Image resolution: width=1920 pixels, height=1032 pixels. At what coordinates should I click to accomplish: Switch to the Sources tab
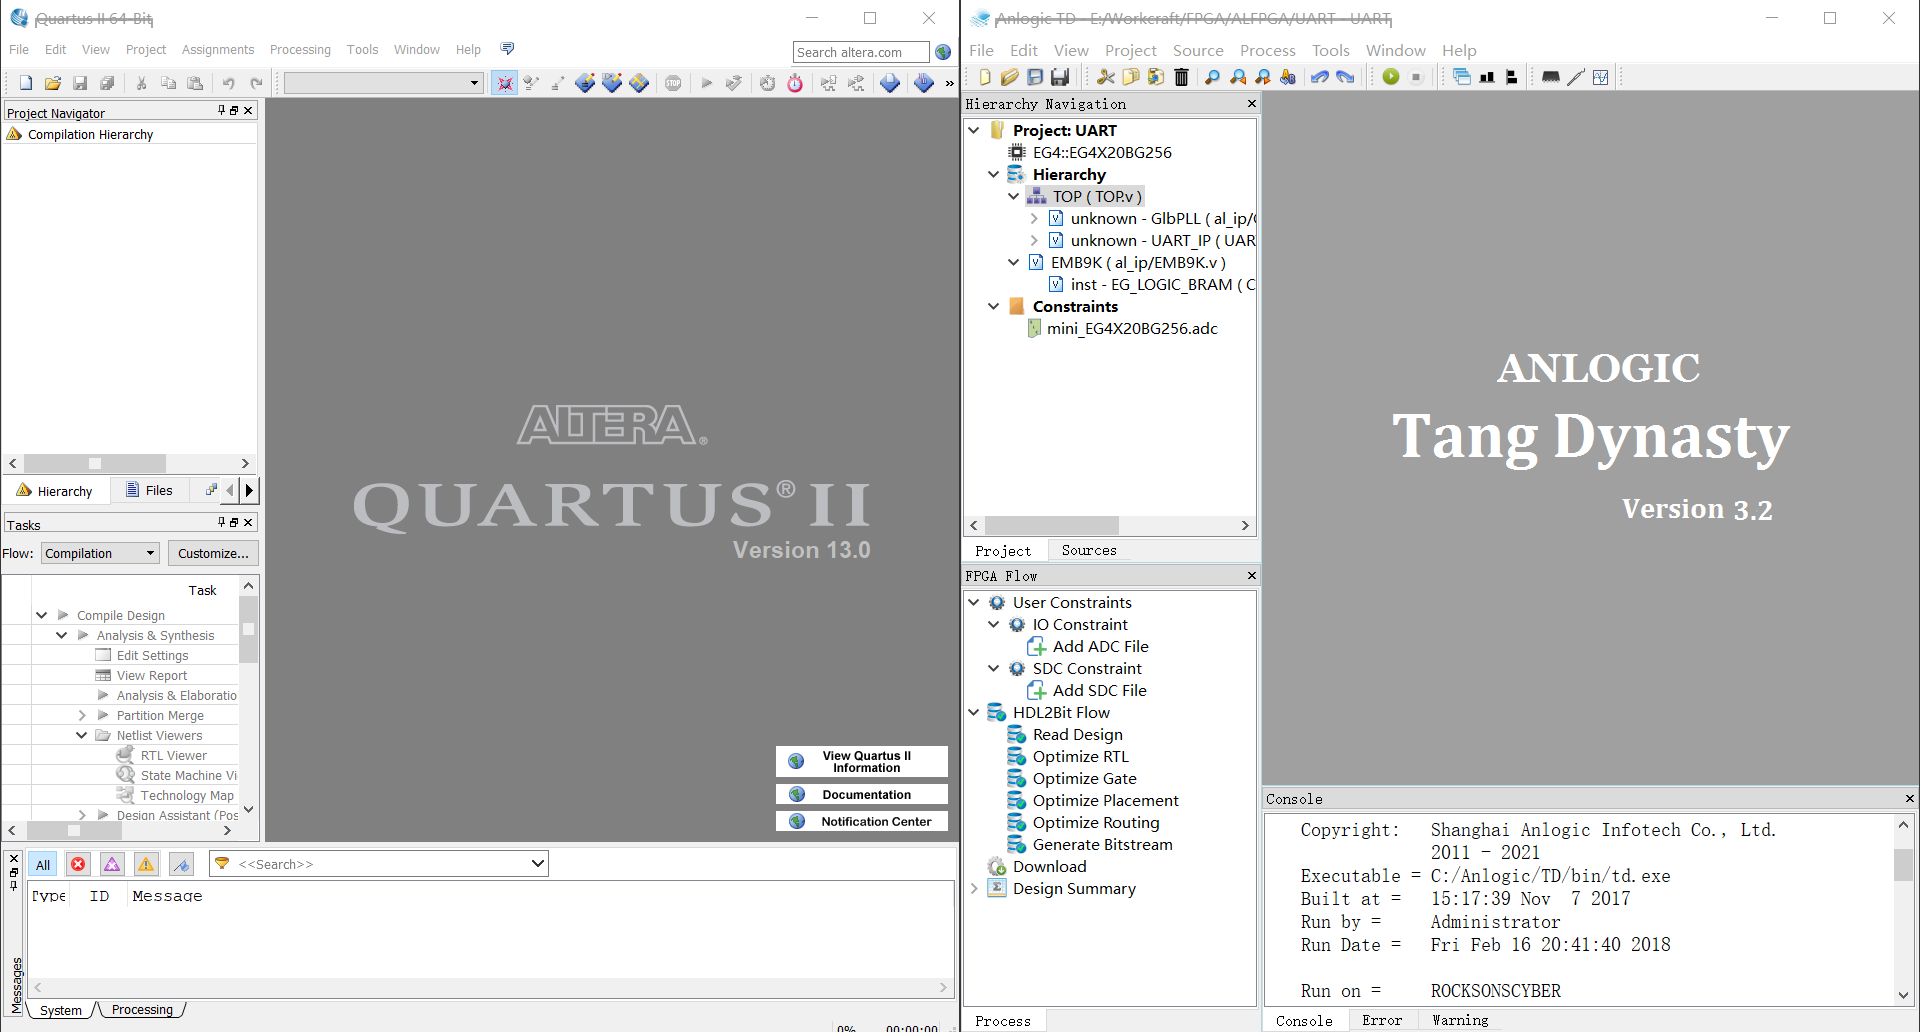pos(1088,550)
